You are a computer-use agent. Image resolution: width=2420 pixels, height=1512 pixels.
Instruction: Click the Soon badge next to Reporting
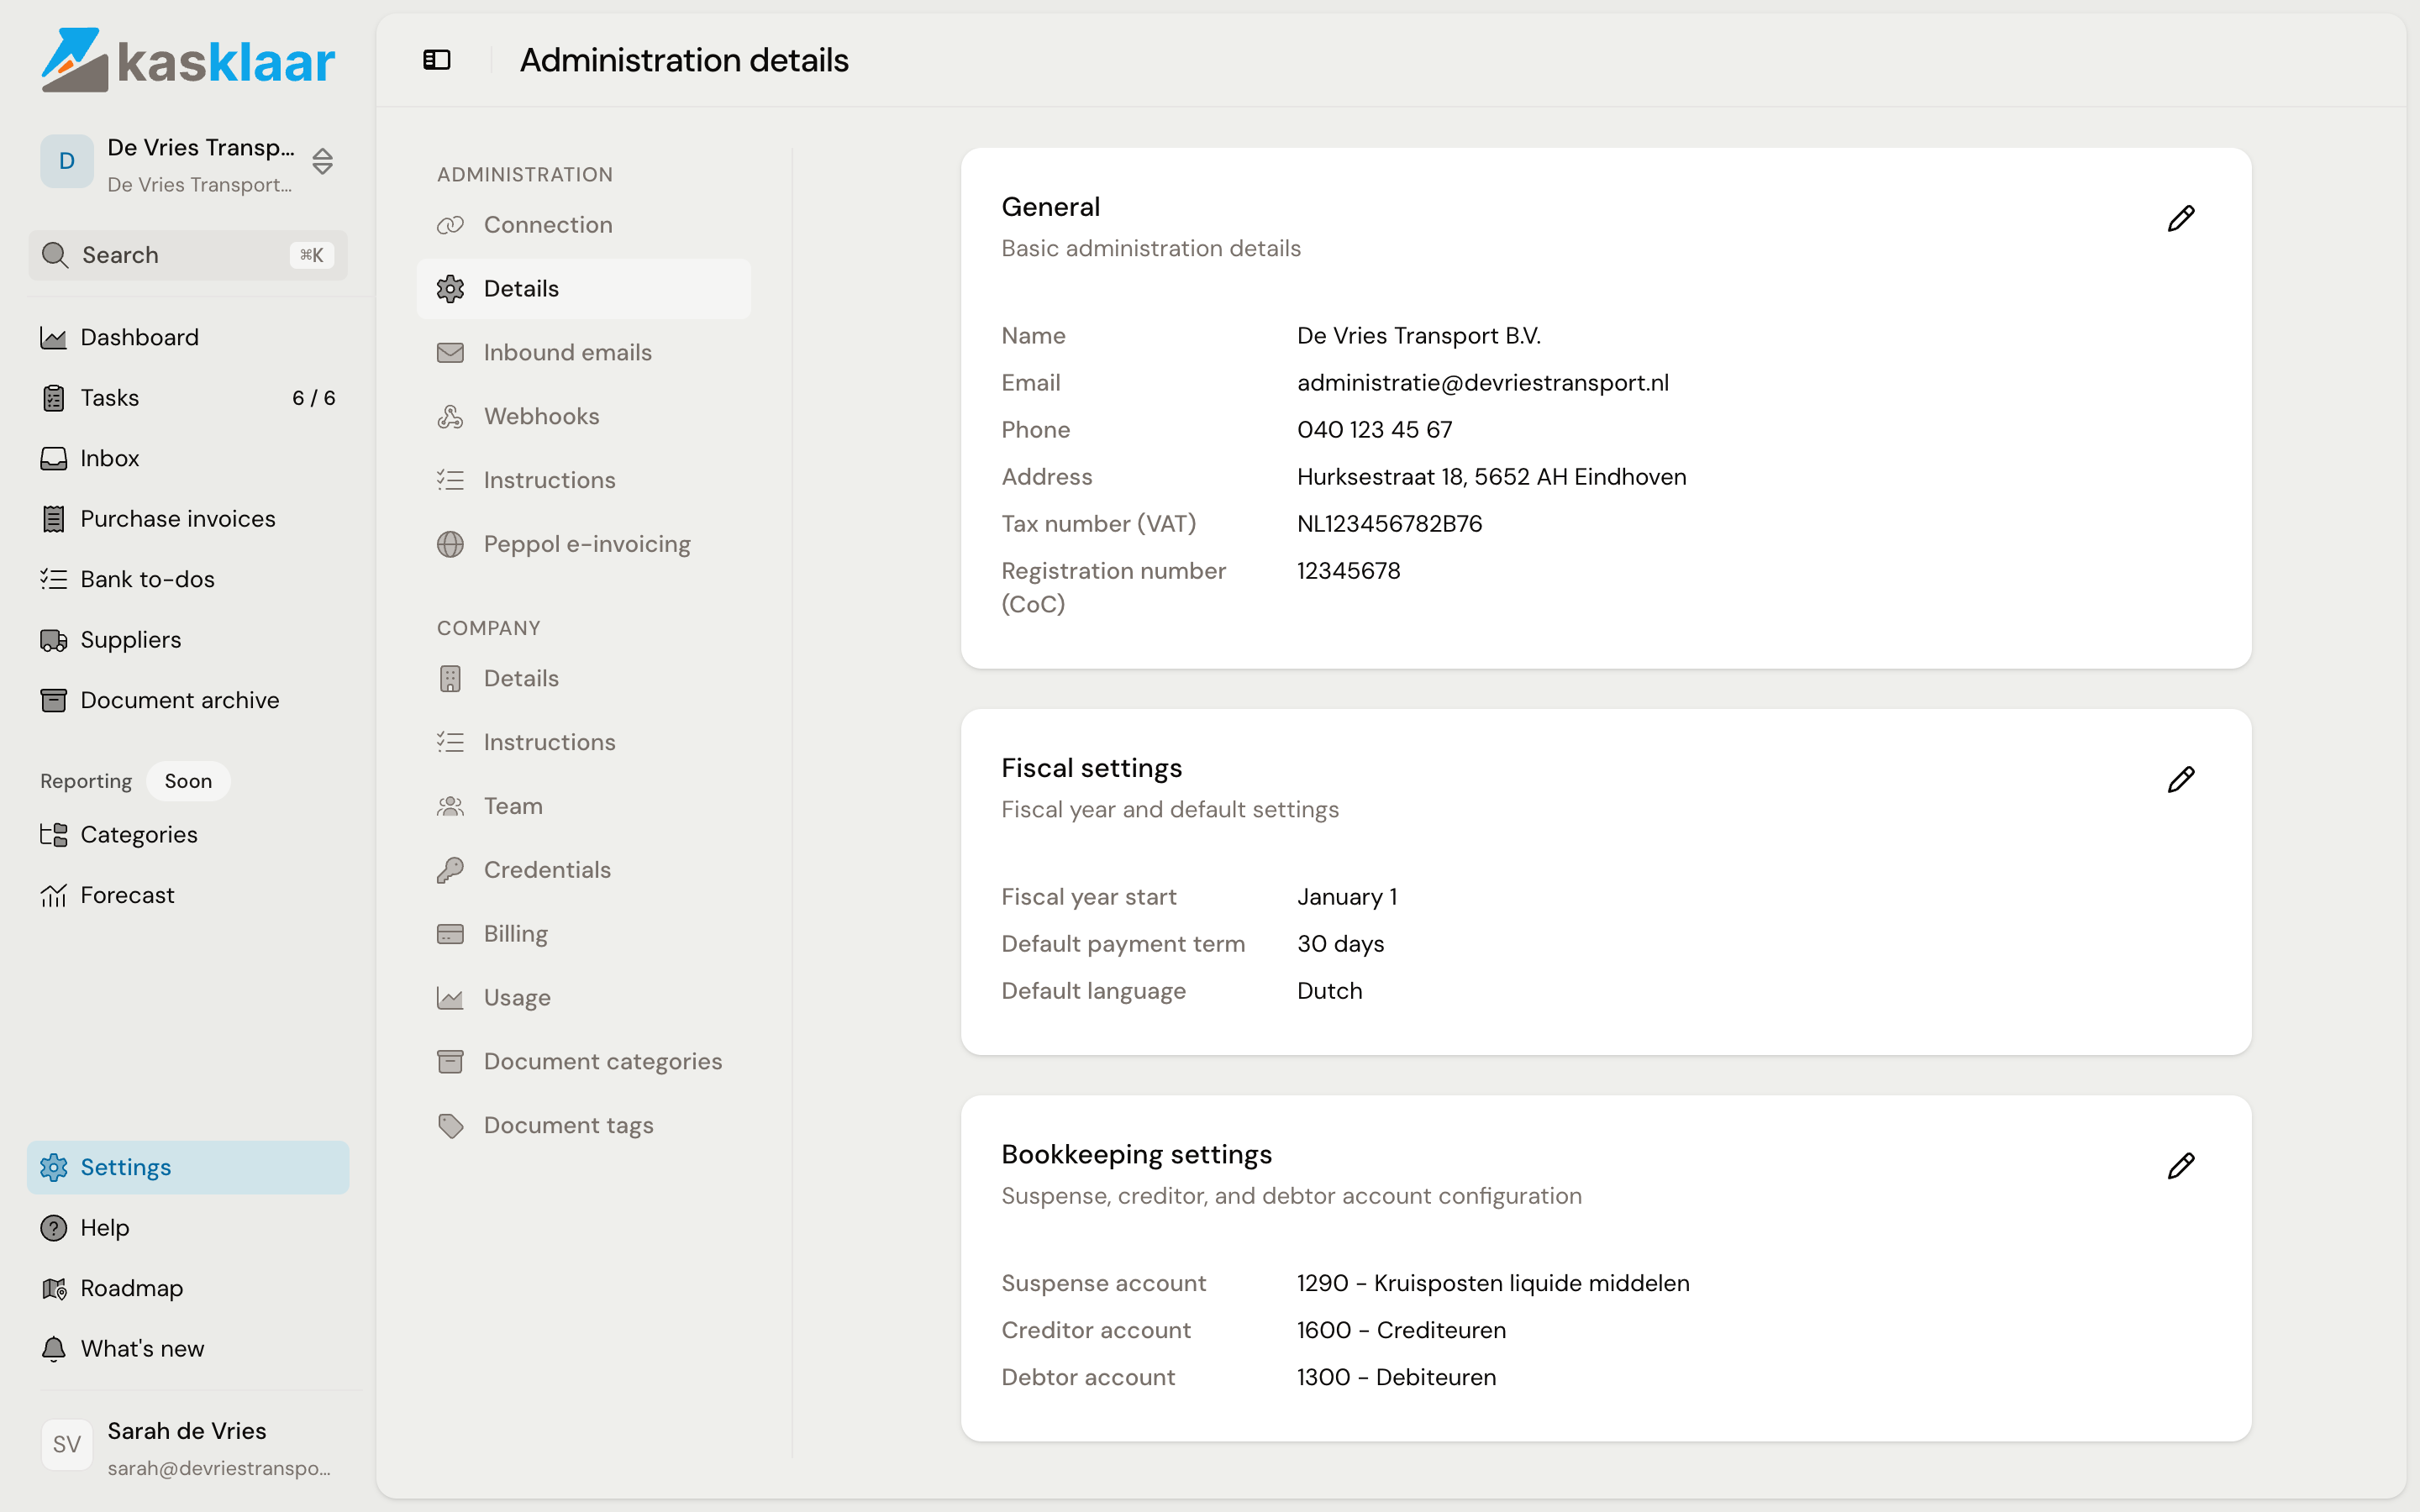[x=188, y=782]
